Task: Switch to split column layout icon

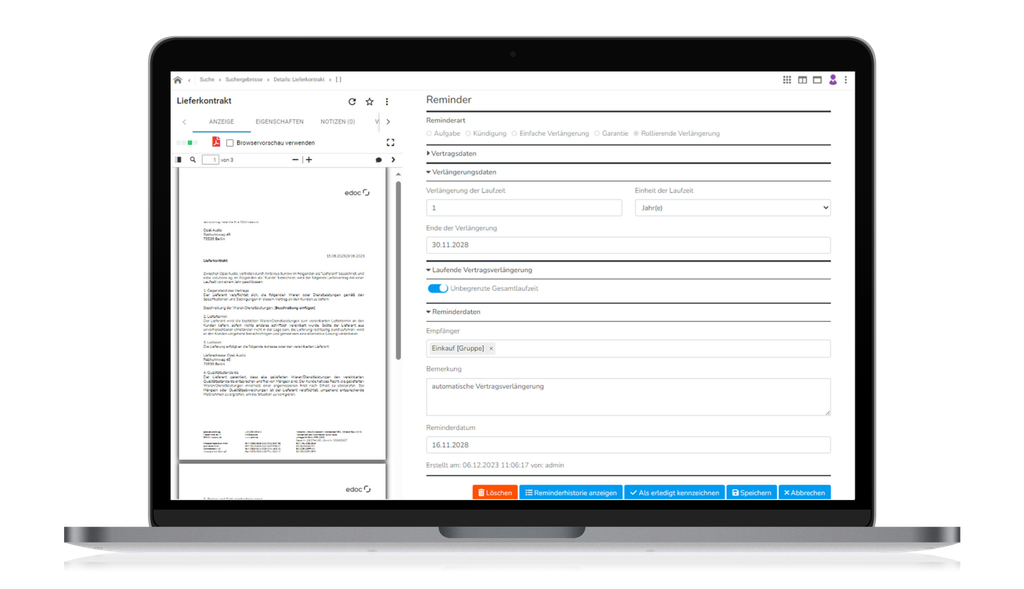Action: click(x=802, y=80)
